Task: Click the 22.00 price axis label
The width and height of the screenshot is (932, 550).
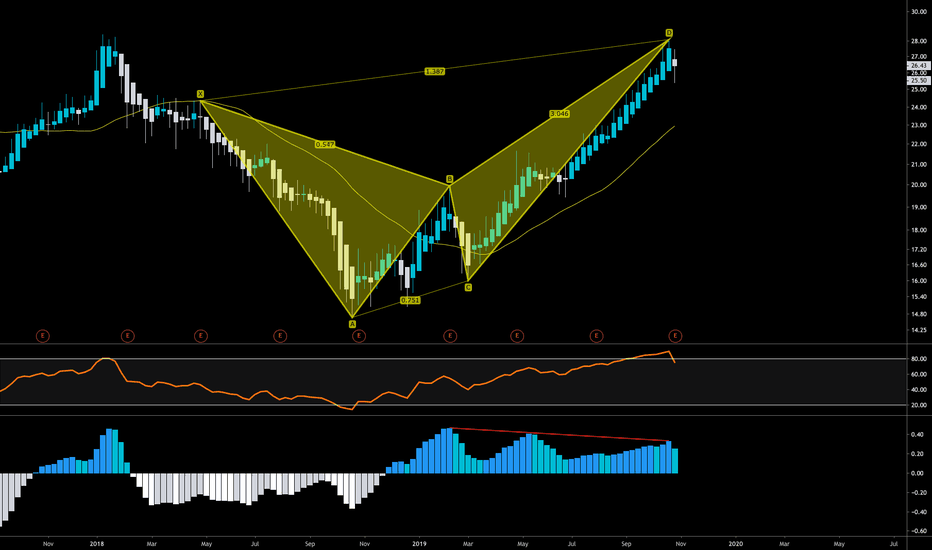Action: pos(919,144)
